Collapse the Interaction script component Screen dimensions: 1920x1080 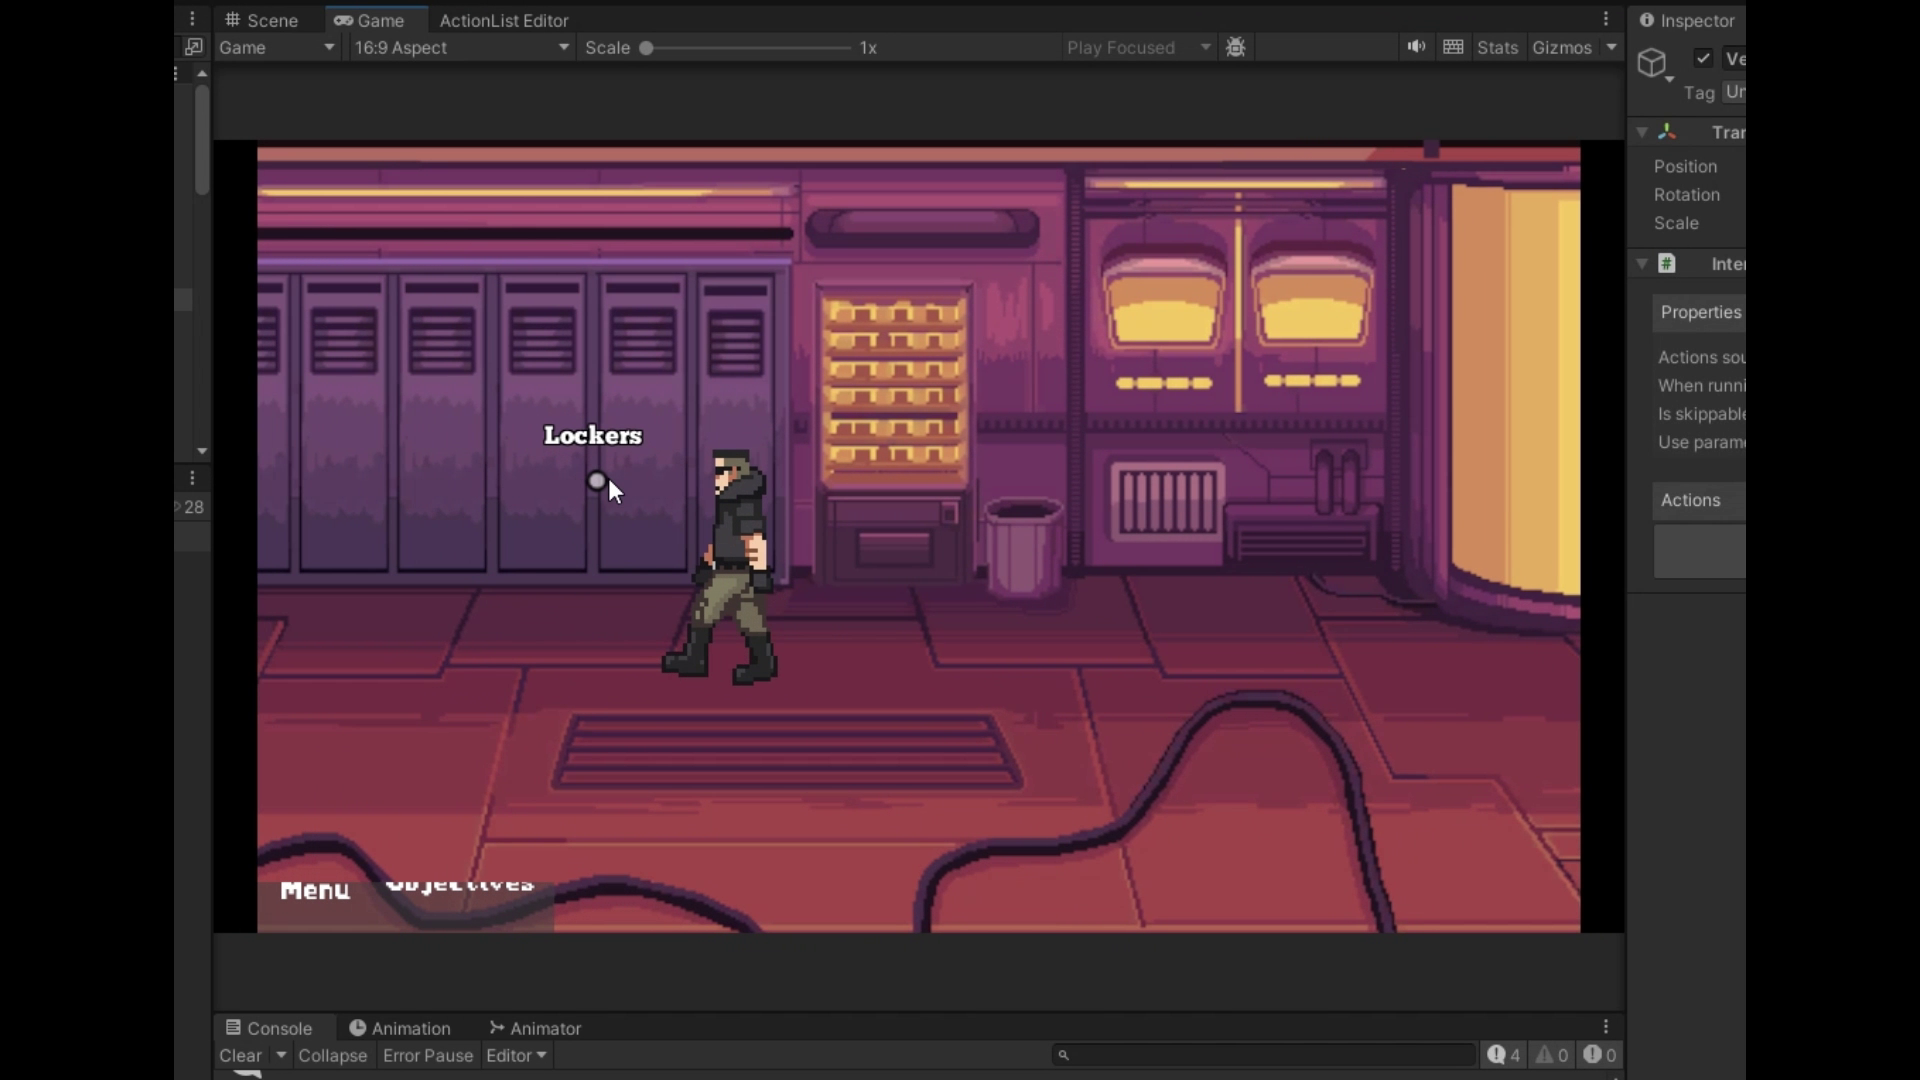coord(1642,264)
